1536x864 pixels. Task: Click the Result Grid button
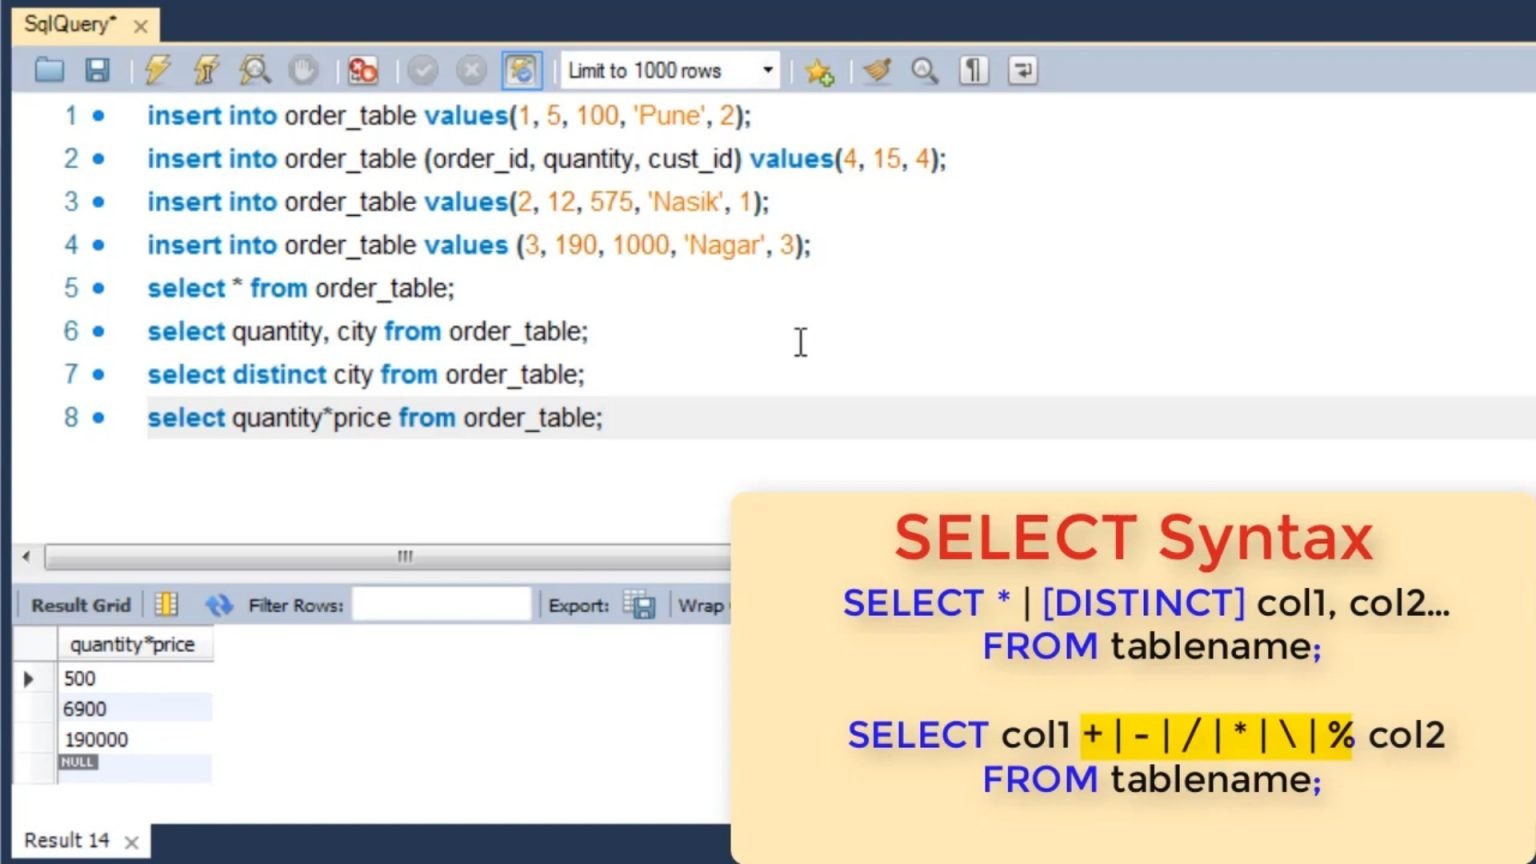point(80,604)
